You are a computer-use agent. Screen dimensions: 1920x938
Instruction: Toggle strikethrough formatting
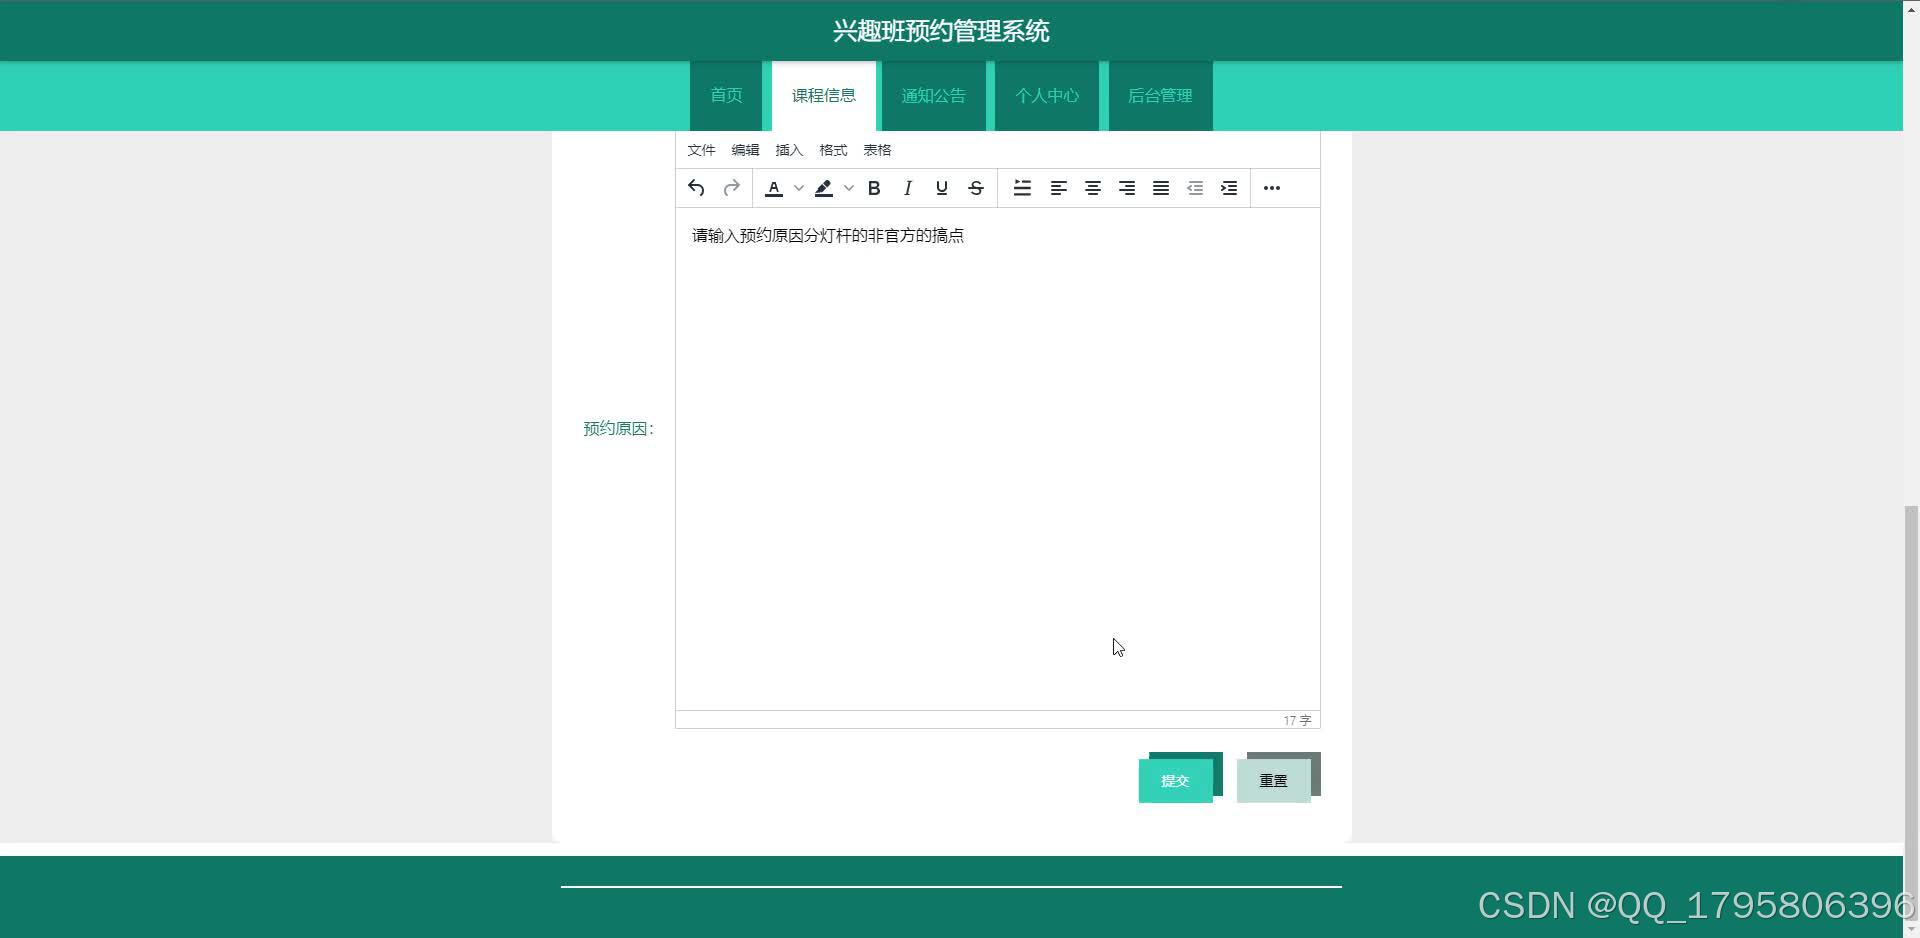pyautogui.click(x=976, y=188)
